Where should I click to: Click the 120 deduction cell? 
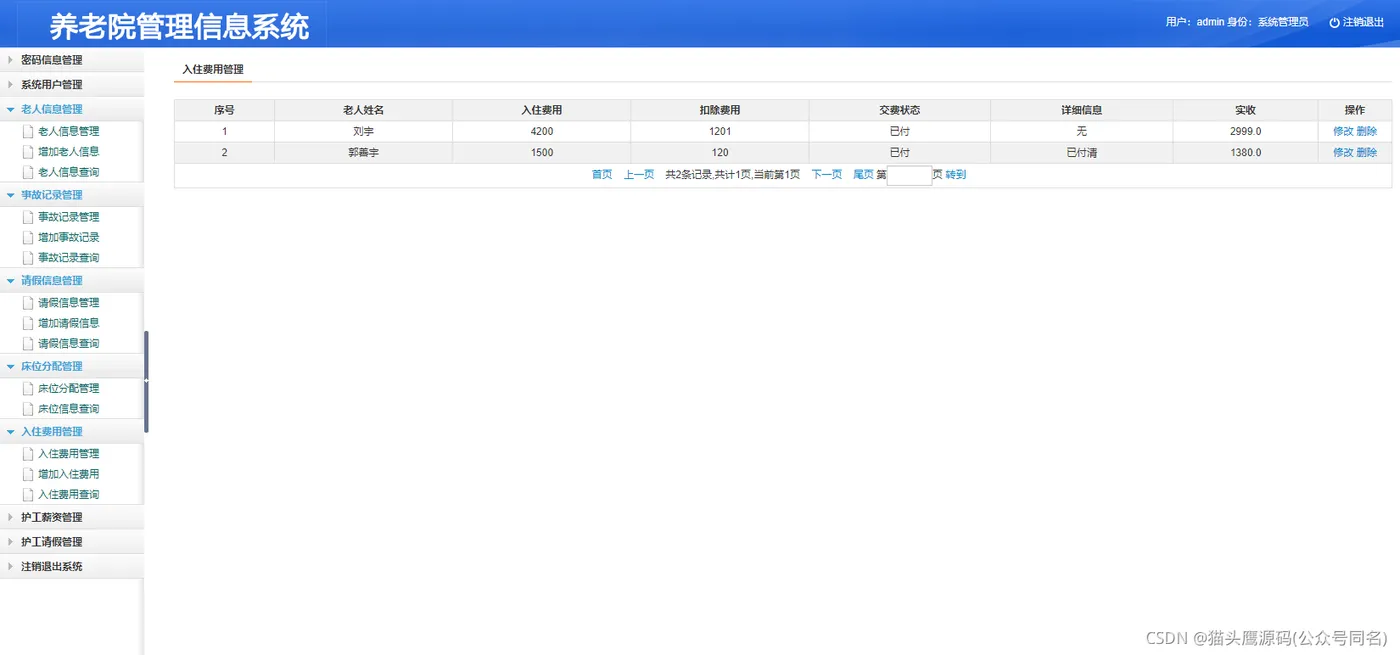pos(720,153)
